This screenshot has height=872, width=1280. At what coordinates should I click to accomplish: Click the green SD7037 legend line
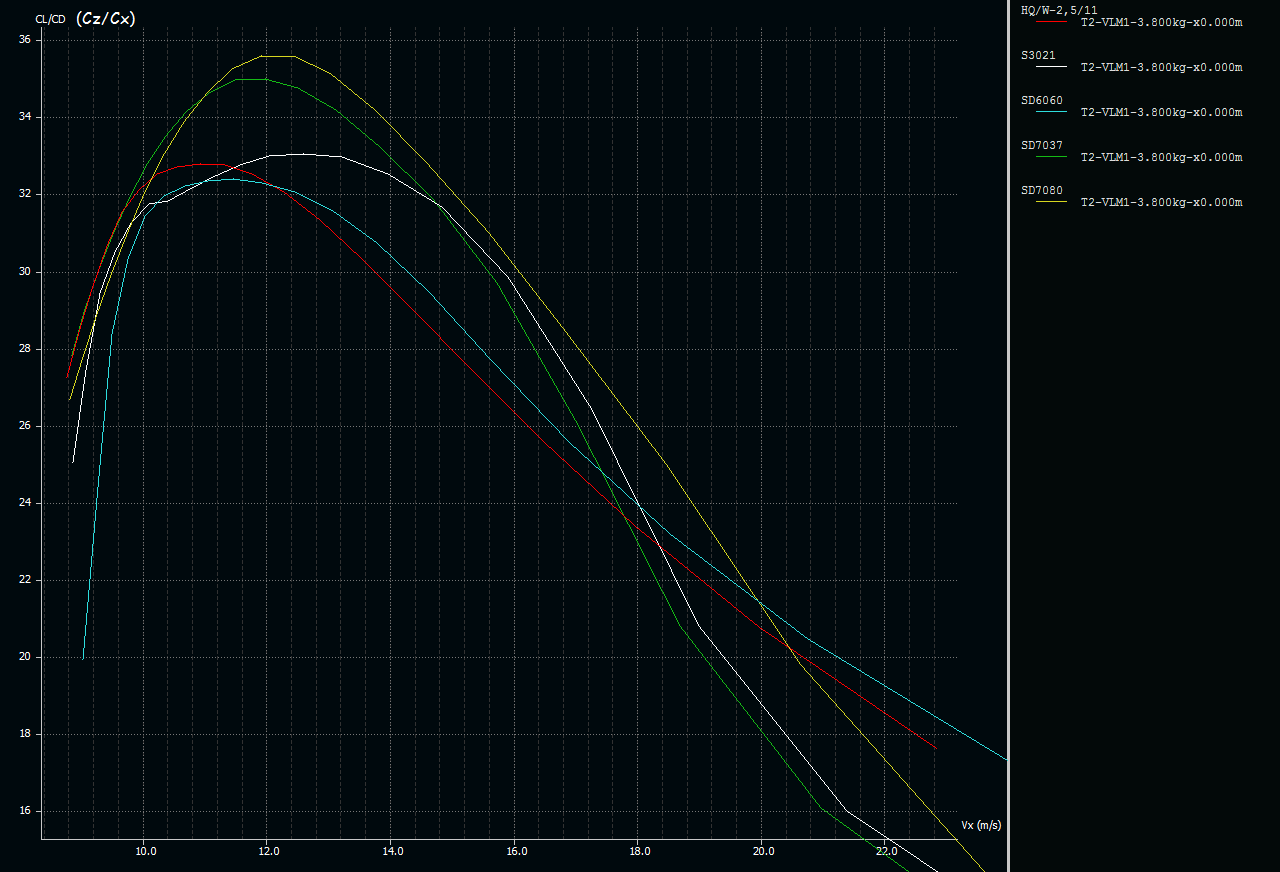click(x=1052, y=157)
